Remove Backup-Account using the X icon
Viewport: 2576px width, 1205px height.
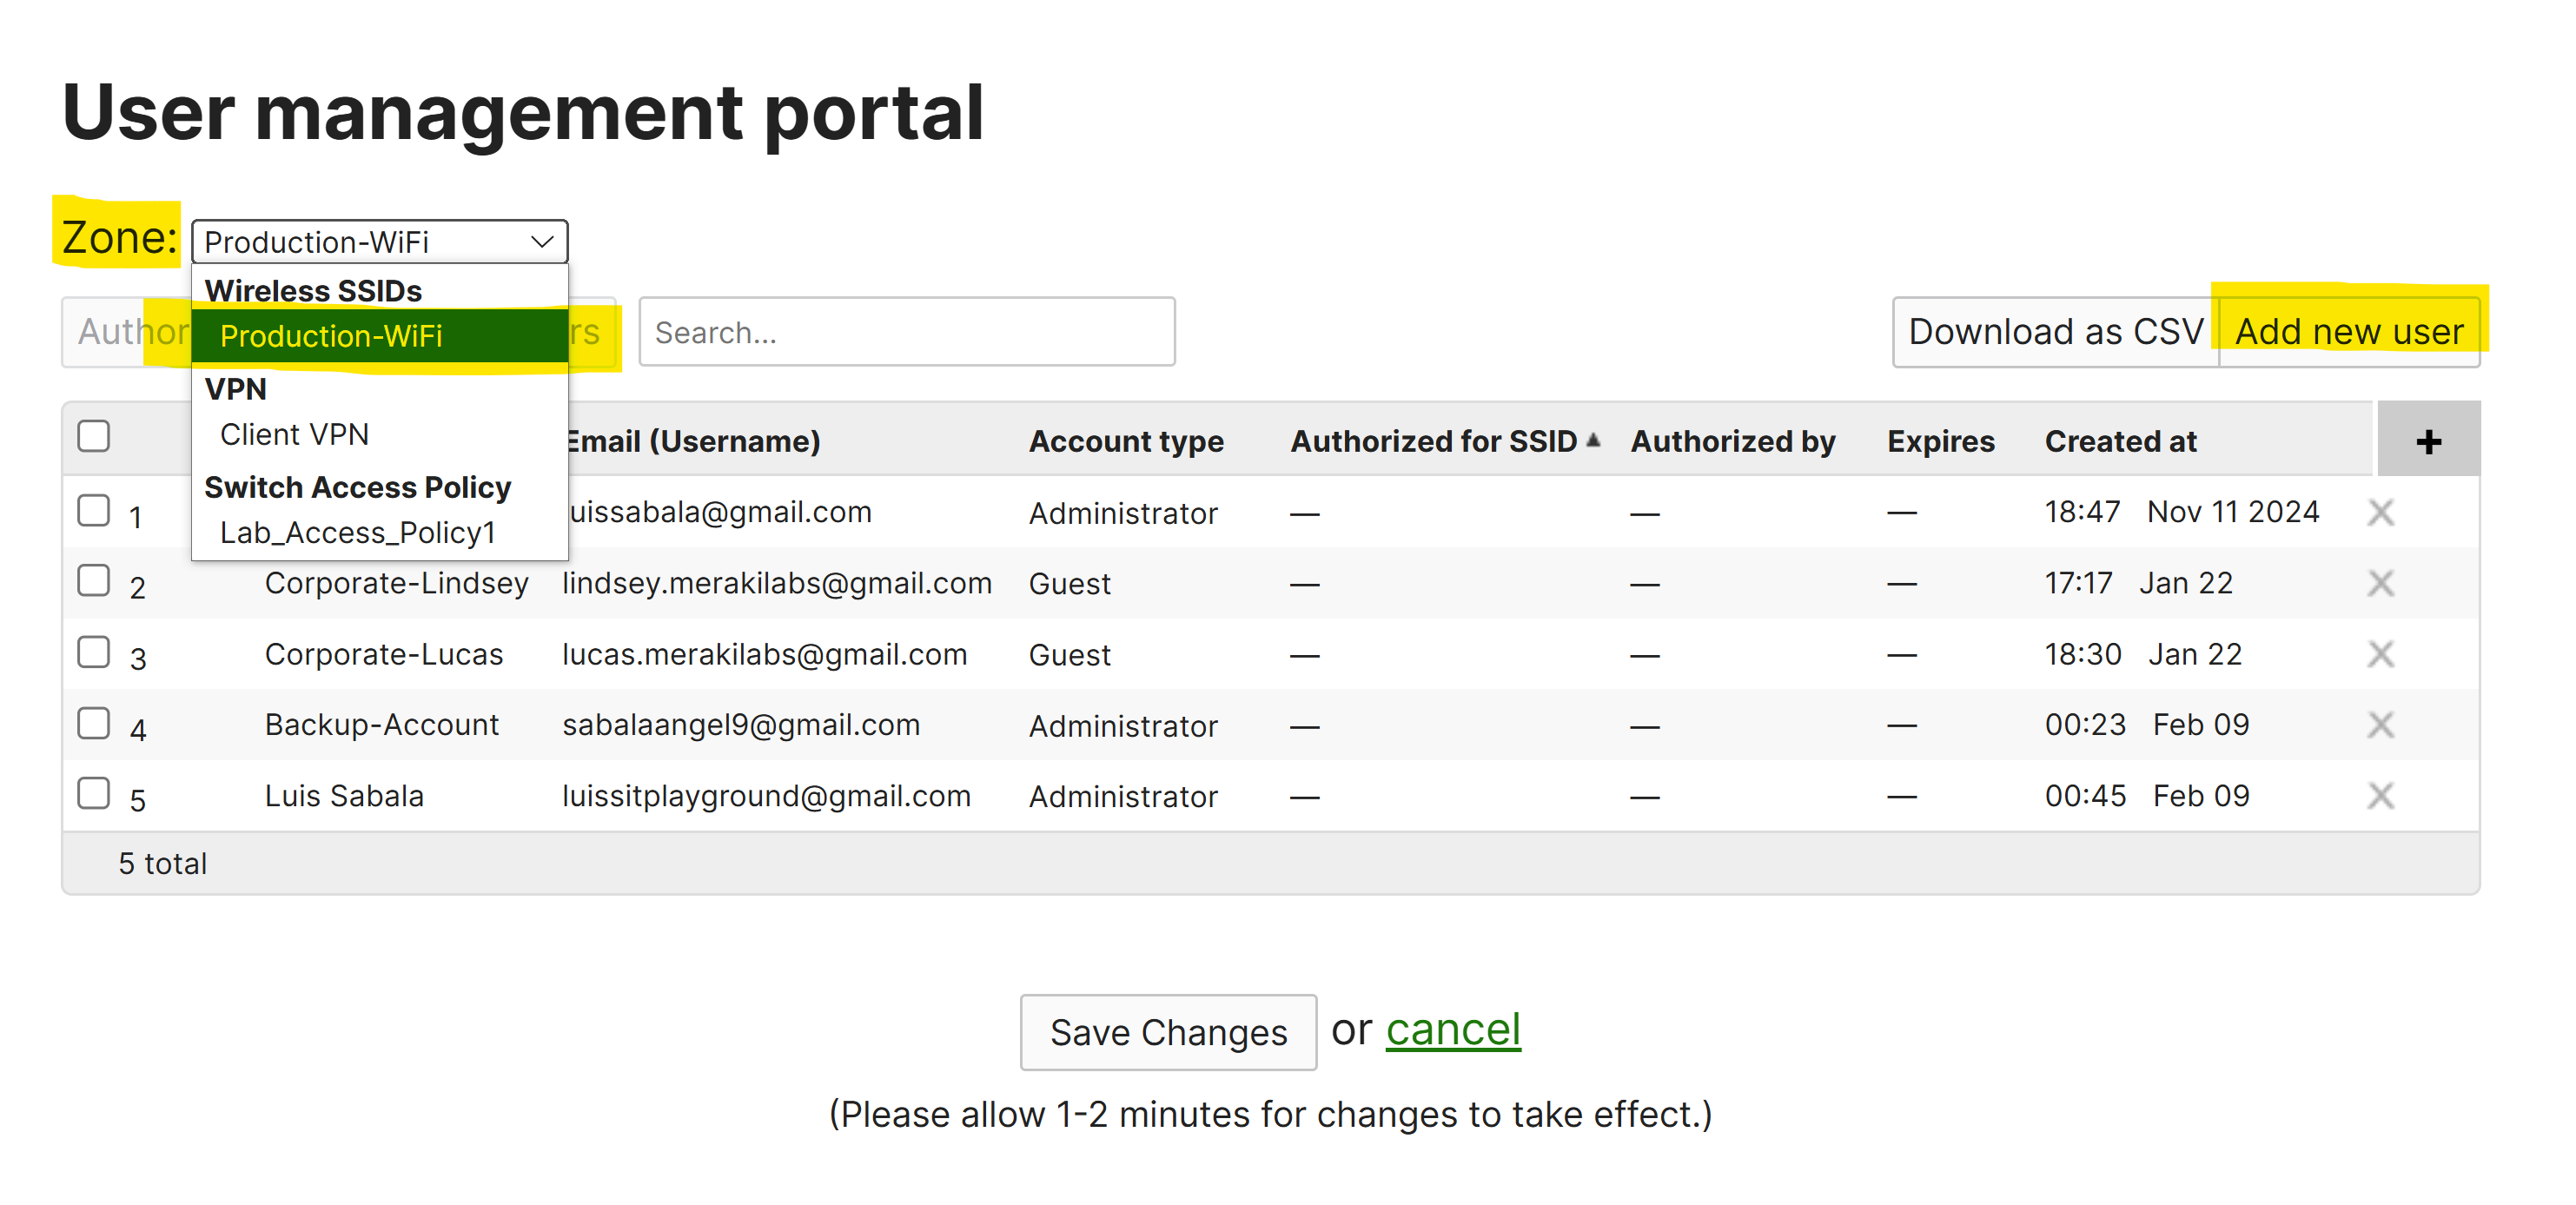(x=2380, y=725)
